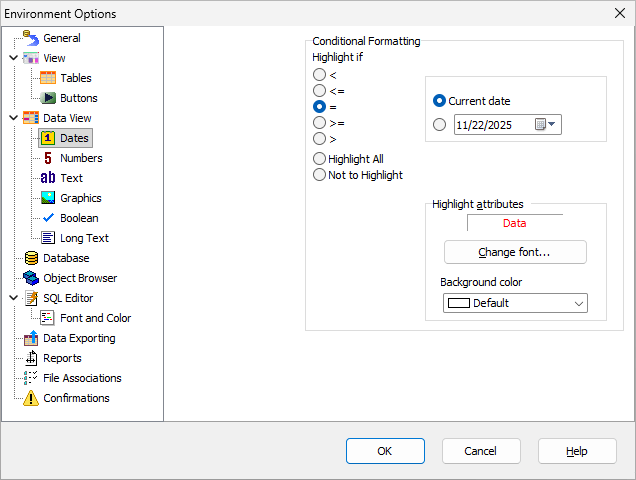Go to File Associations in tree
The image size is (636, 480).
[x=82, y=378]
